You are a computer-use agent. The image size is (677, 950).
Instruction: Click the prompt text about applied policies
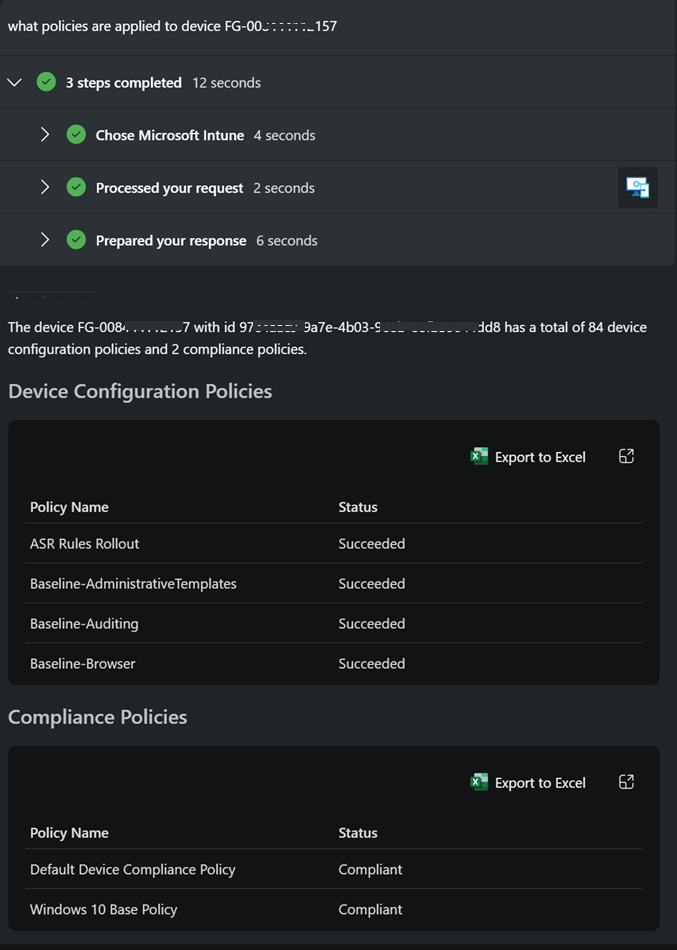(x=172, y=26)
